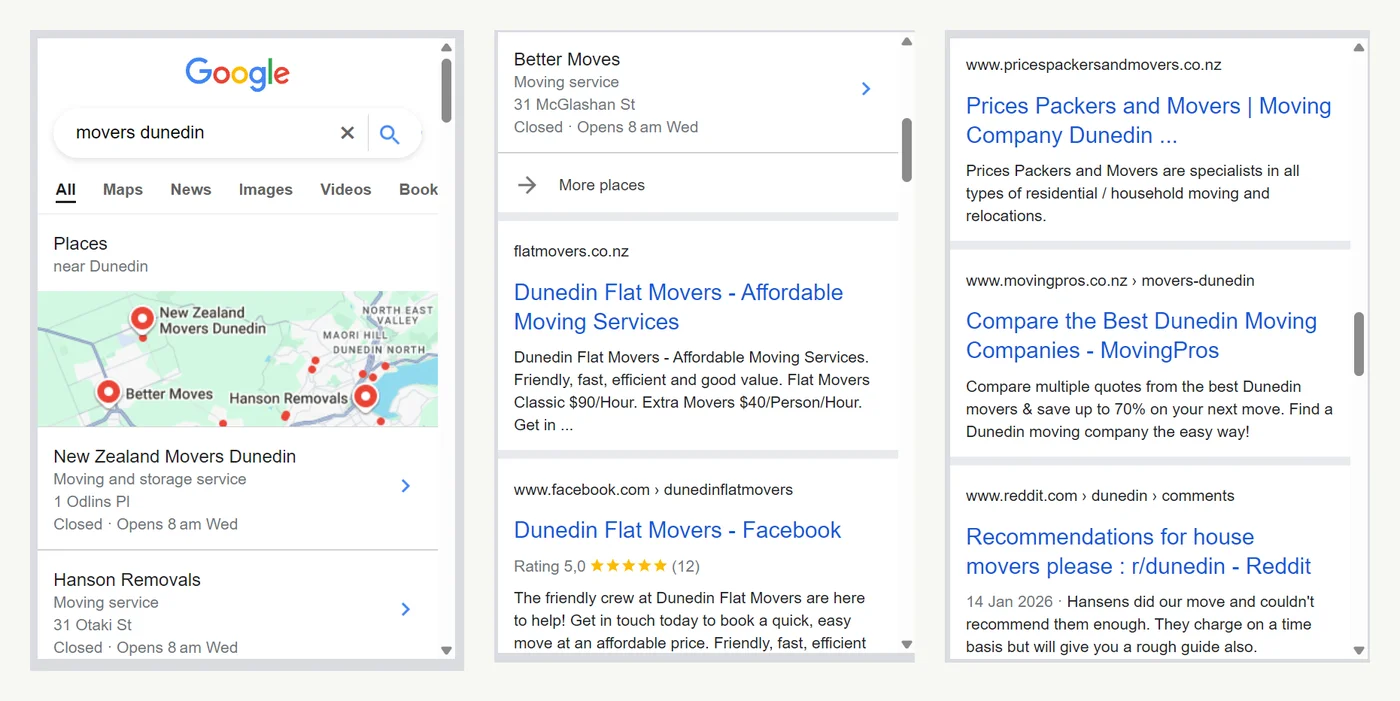Click the middle panel scrollbar thumb

tap(907, 150)
